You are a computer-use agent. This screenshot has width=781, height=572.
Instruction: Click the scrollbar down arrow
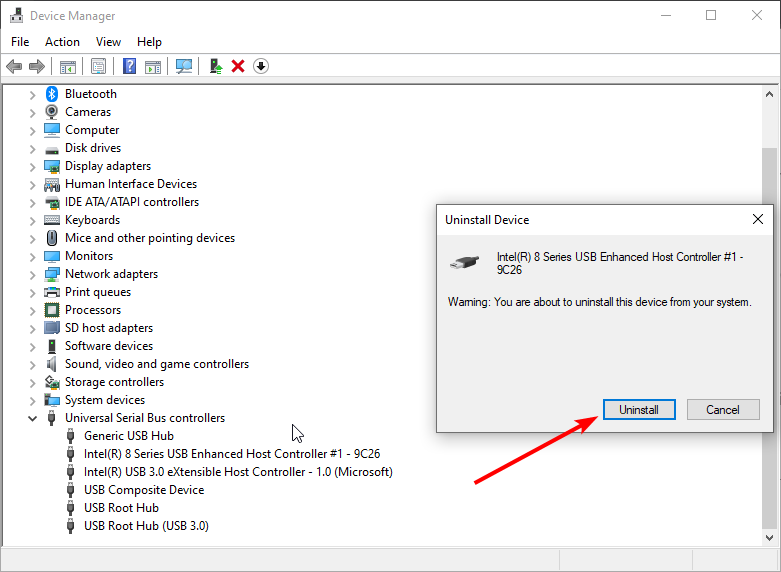[769, 538]
